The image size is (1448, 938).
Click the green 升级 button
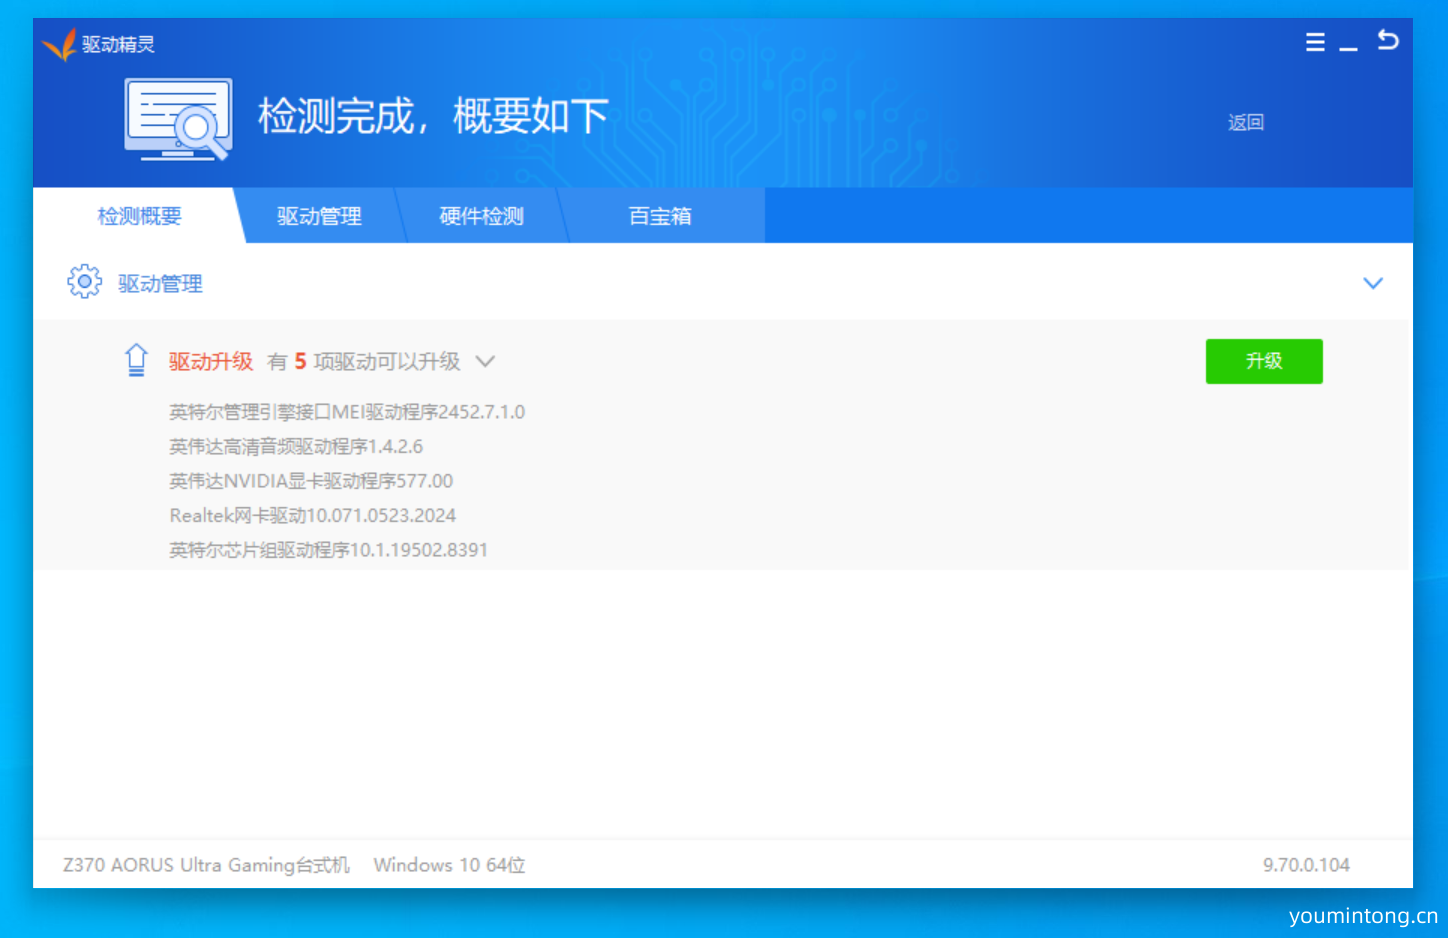(1264, 361)
